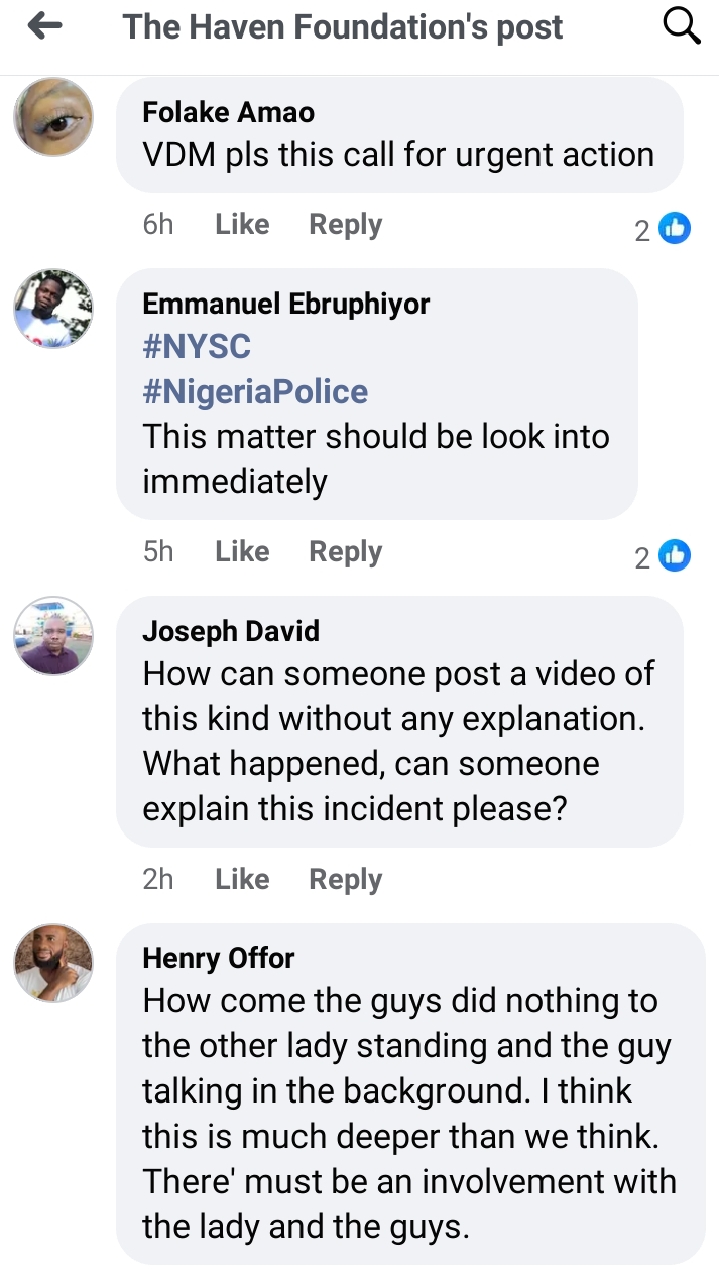Tap the like reaction icon on Emmanuel's comment
719x1276 pixels.
click(675, 555)
